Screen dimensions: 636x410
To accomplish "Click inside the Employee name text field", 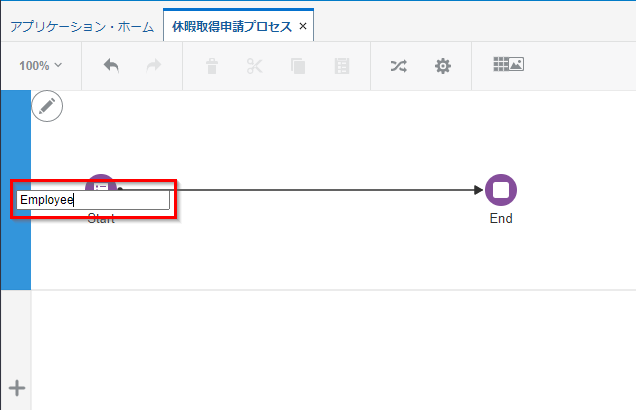I will [93, 200].
